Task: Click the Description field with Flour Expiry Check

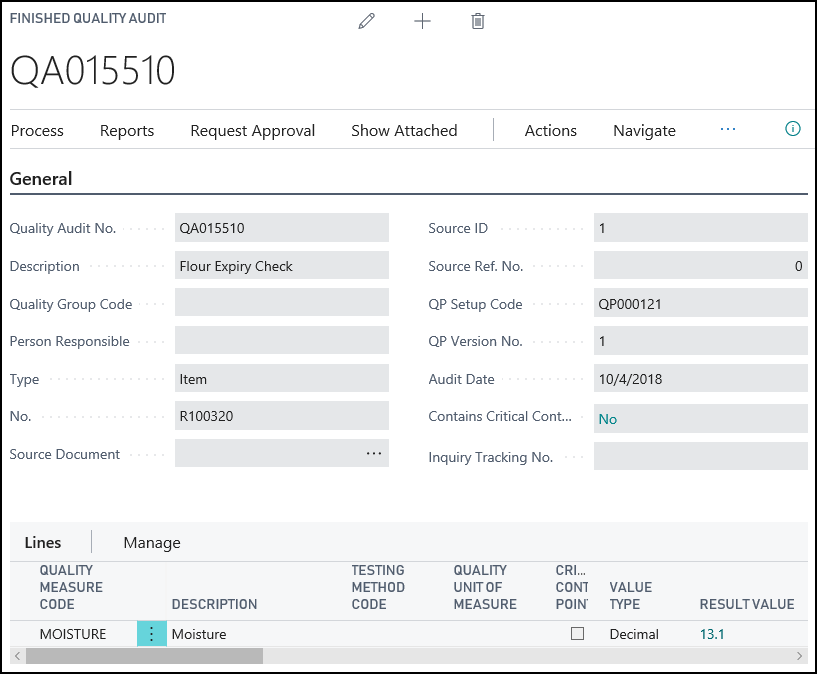Action: pyautogui.click(x=281, y=266)
